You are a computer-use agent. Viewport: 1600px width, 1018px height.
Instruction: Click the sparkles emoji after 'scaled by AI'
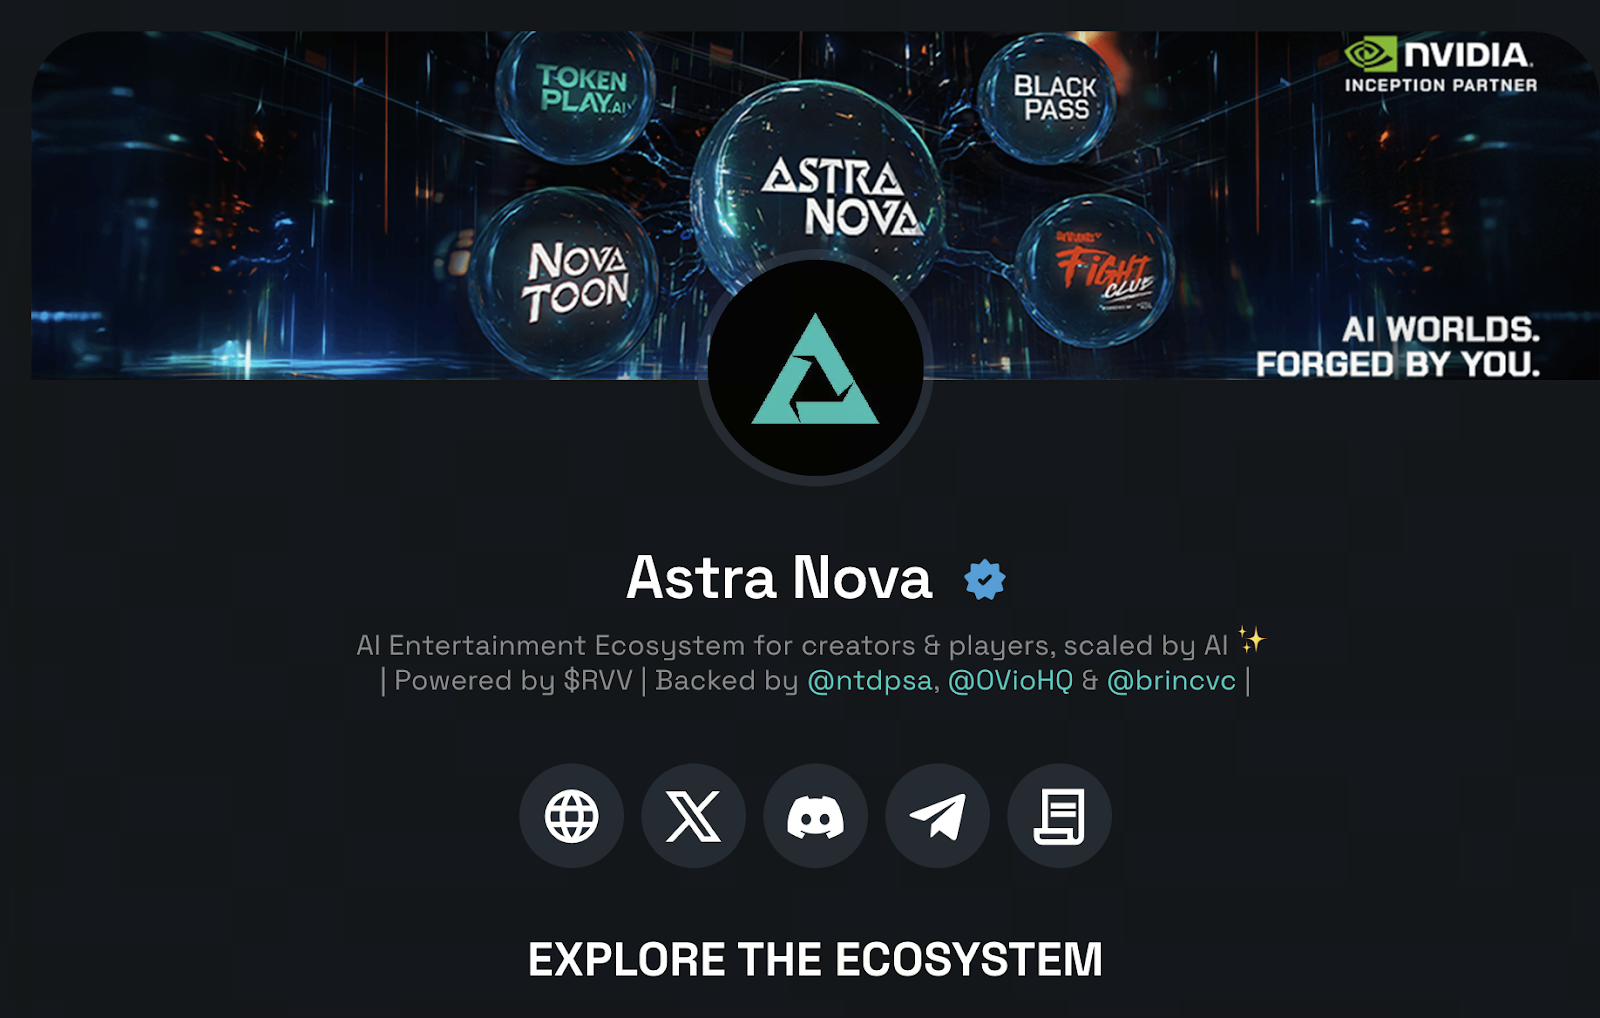[1251, 640]
